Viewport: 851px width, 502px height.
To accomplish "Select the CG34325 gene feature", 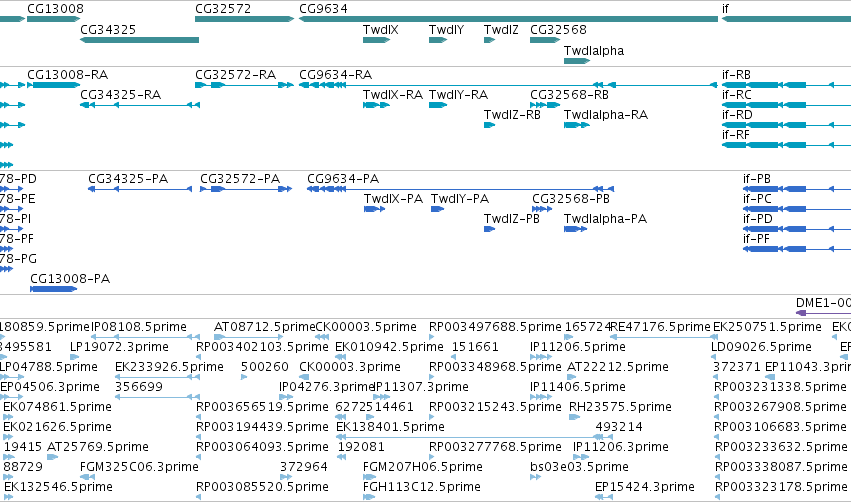I will click(139, 40).
